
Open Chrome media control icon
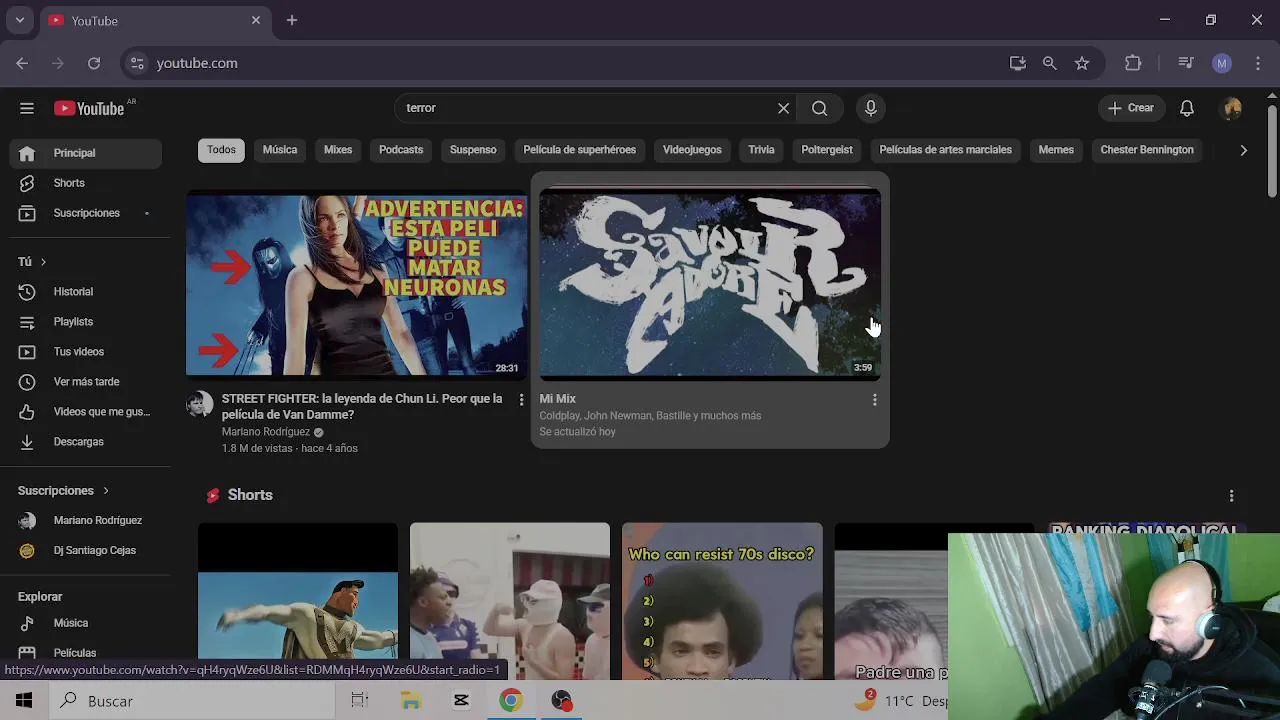1186,63
